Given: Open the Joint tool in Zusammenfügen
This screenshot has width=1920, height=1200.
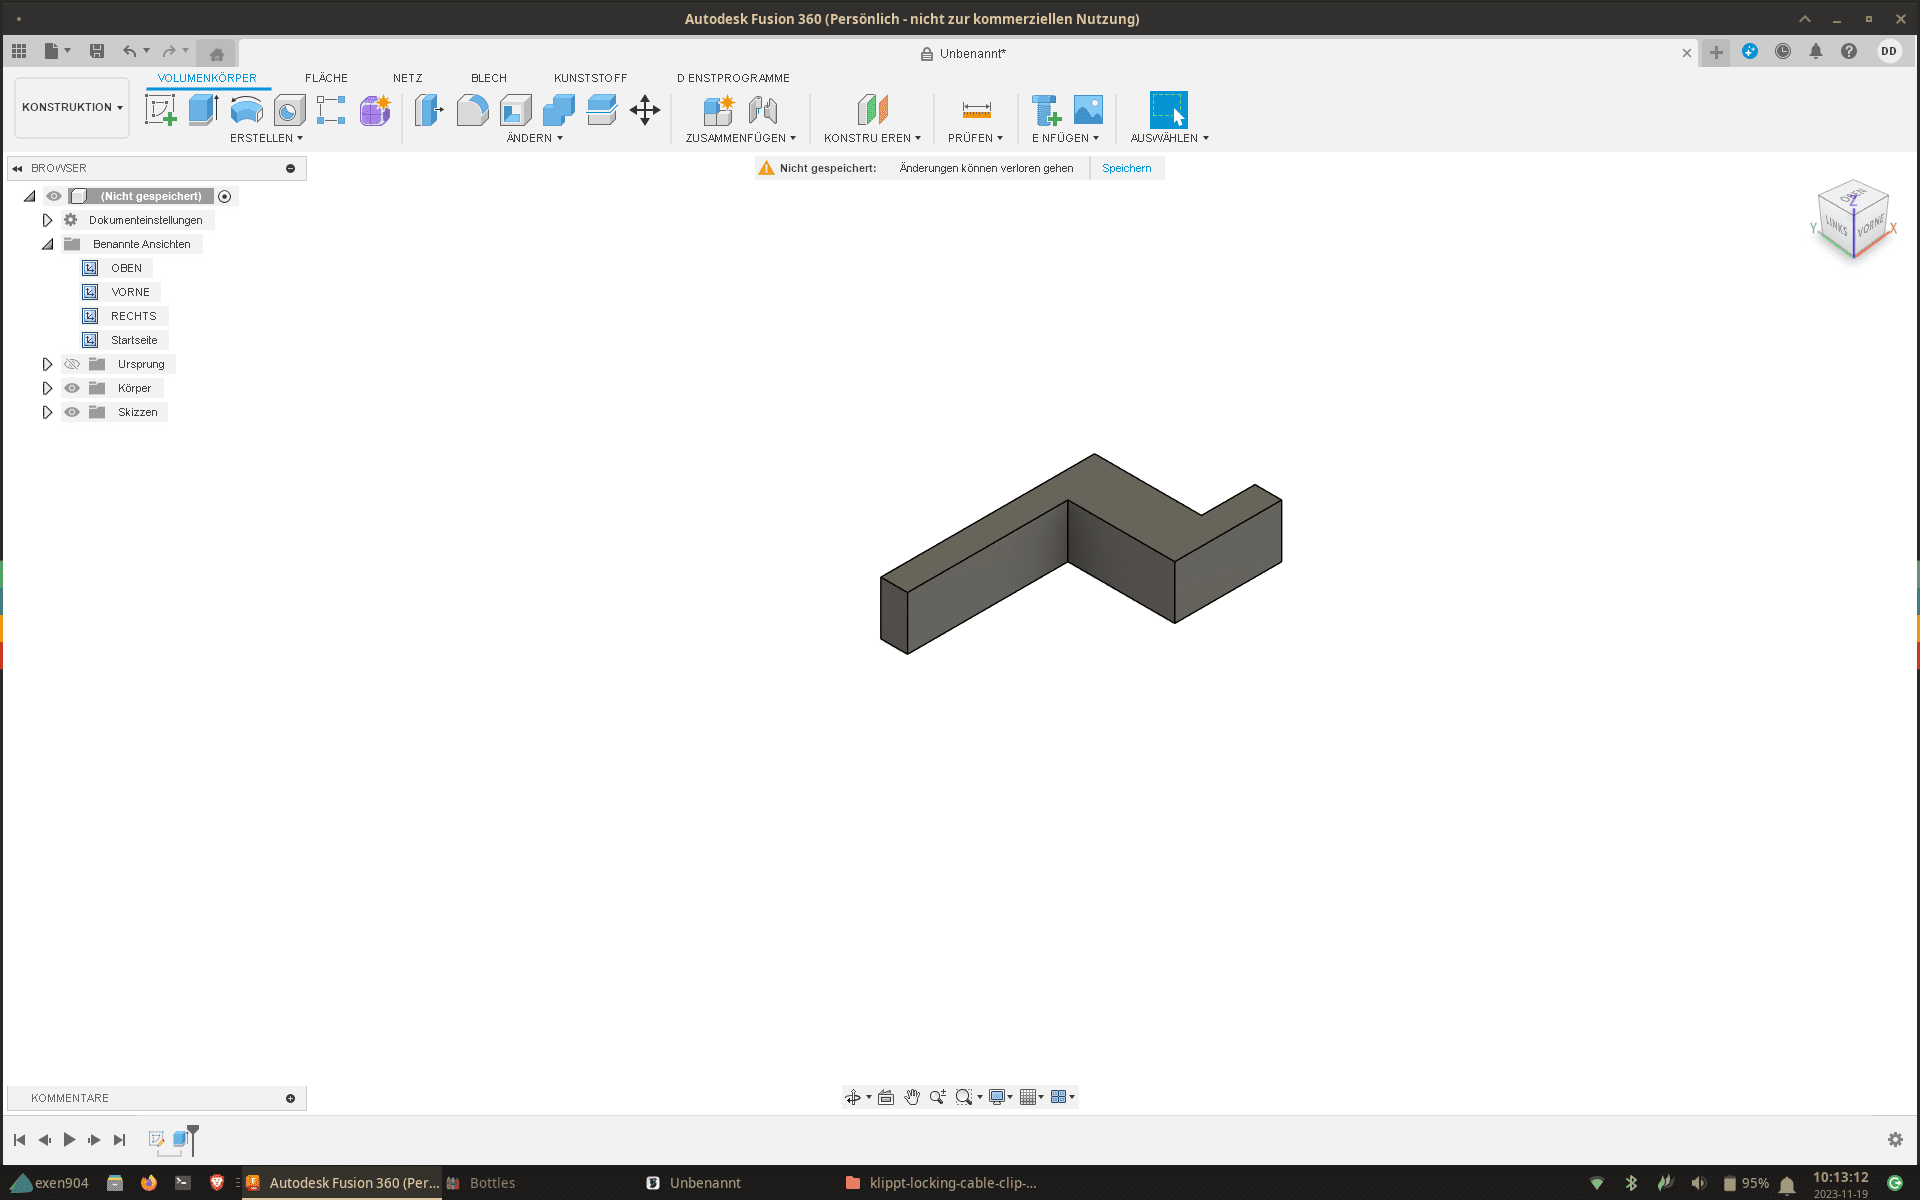Looking at the screenshot, I should (762, 110).
